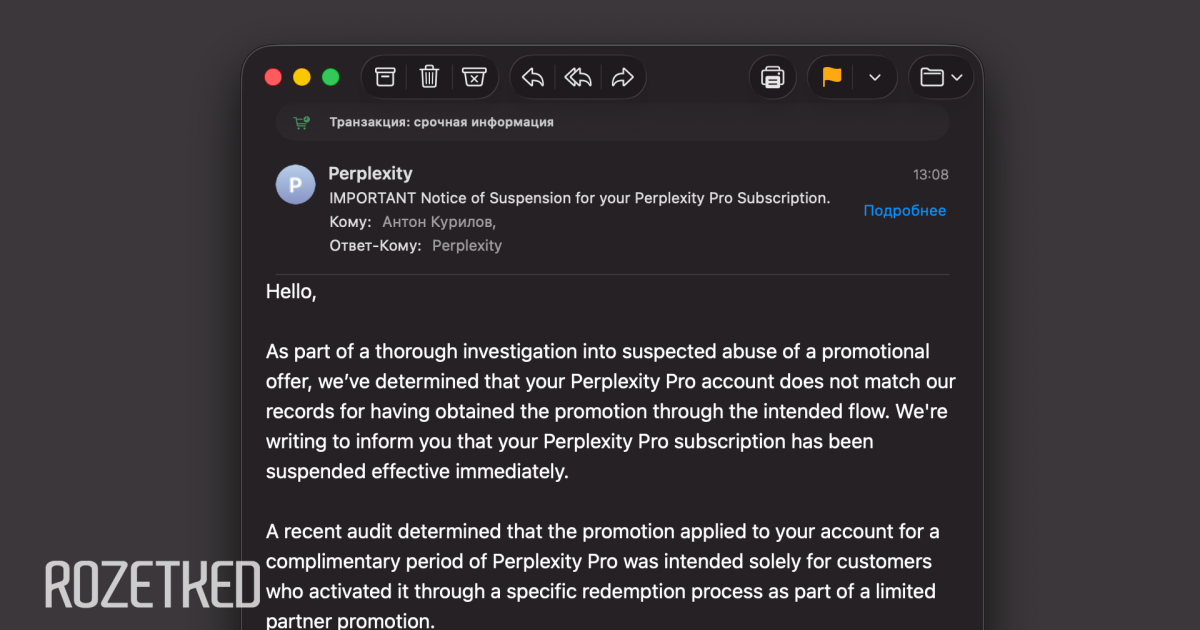The height and width of the screenshot is (630, 1200).
Task: Toggle the orange flag on this message
Action: point(832,77)
